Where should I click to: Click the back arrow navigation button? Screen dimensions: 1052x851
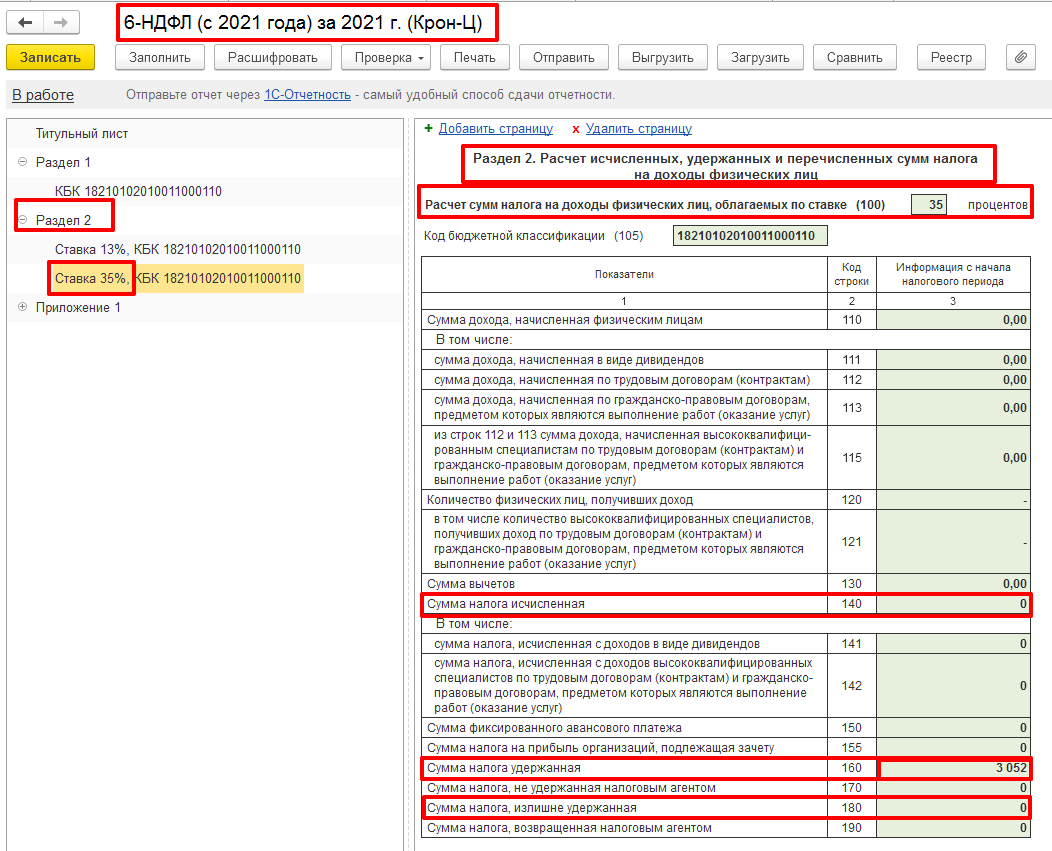pos(25,22)
